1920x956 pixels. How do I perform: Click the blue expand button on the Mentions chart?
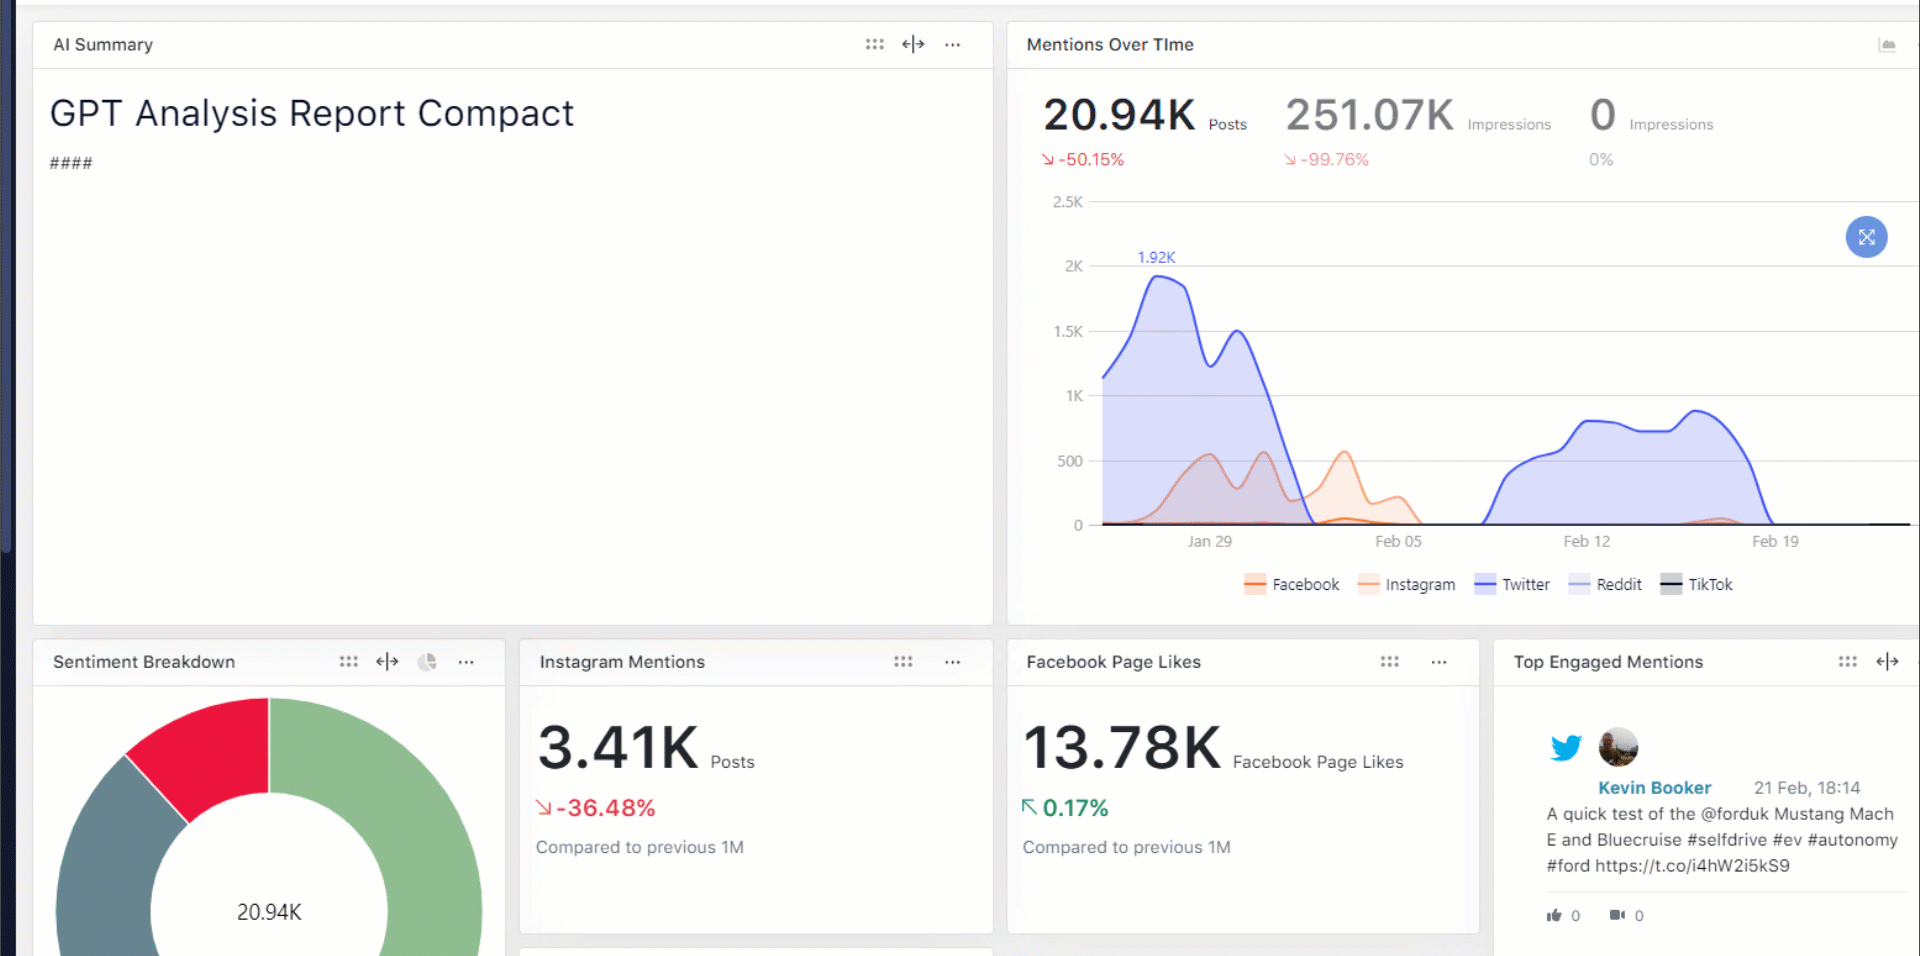(1866, 237)
